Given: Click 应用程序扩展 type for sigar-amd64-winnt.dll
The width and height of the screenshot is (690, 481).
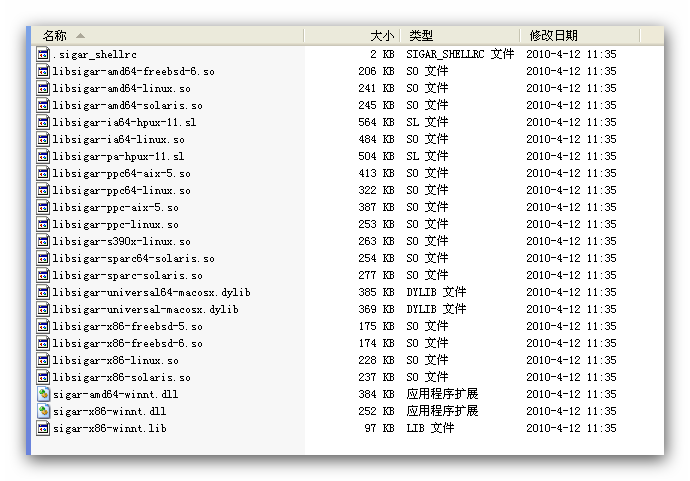Looking at the screenshot, I should 442,394.
